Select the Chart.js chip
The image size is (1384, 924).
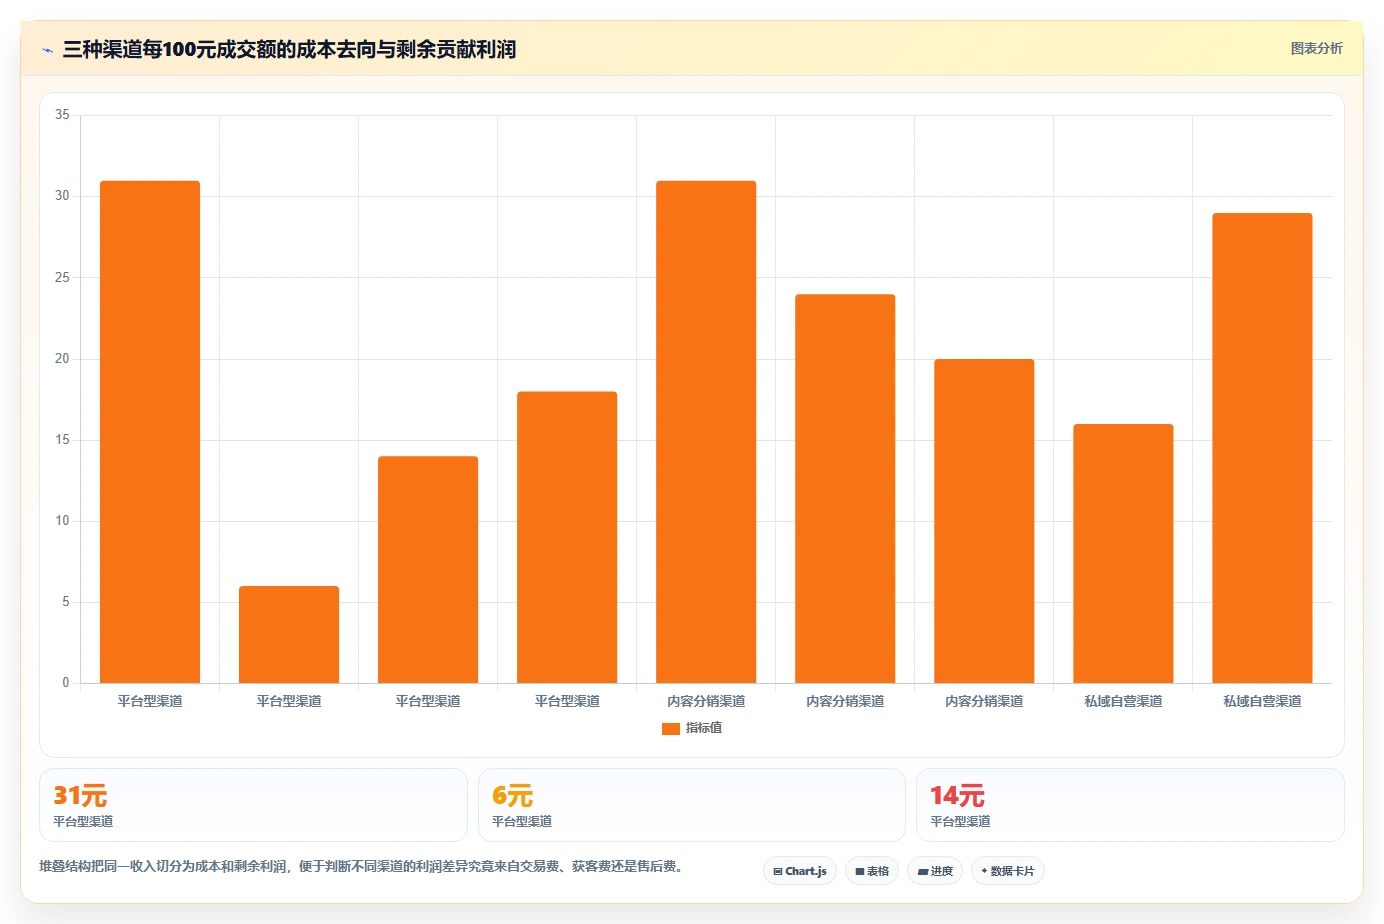(800, 871)
